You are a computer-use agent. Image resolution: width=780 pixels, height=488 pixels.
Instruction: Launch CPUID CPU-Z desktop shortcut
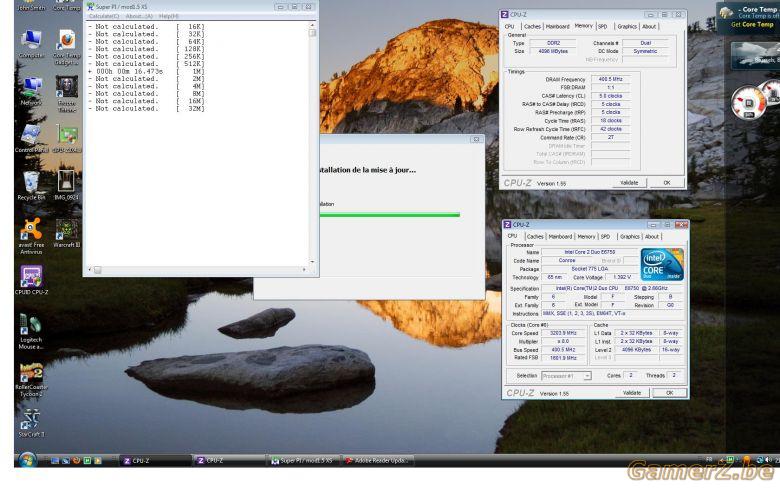click(x=31, y=280)
